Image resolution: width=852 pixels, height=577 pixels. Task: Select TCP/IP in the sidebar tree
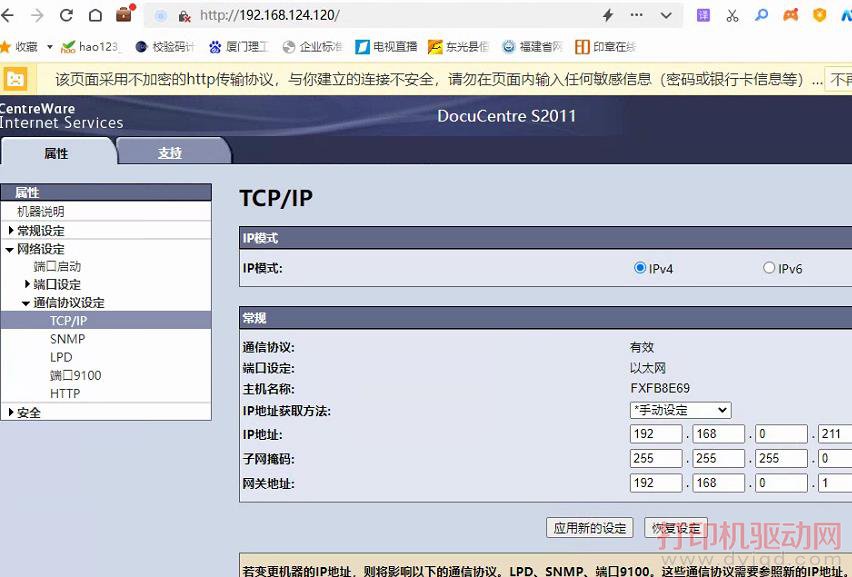point(68,321)
